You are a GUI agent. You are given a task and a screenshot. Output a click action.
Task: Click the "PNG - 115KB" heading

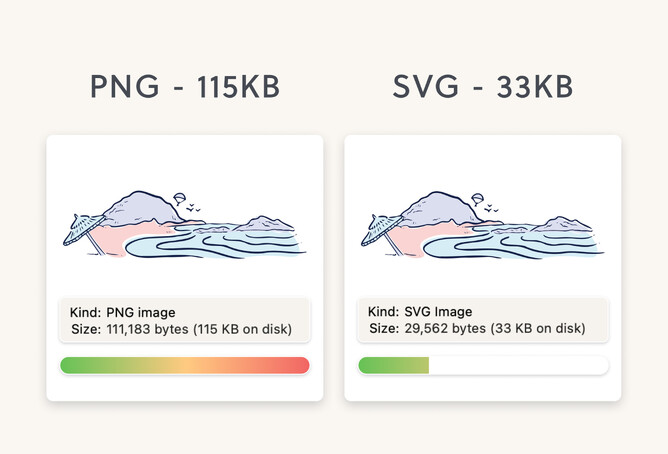coord(184,87)
